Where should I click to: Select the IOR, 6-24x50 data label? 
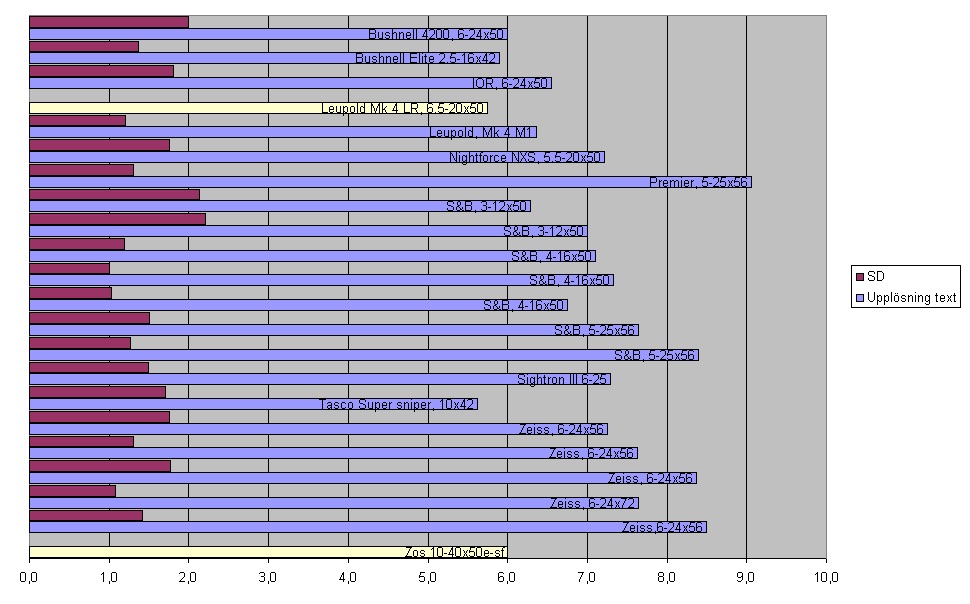511,83
